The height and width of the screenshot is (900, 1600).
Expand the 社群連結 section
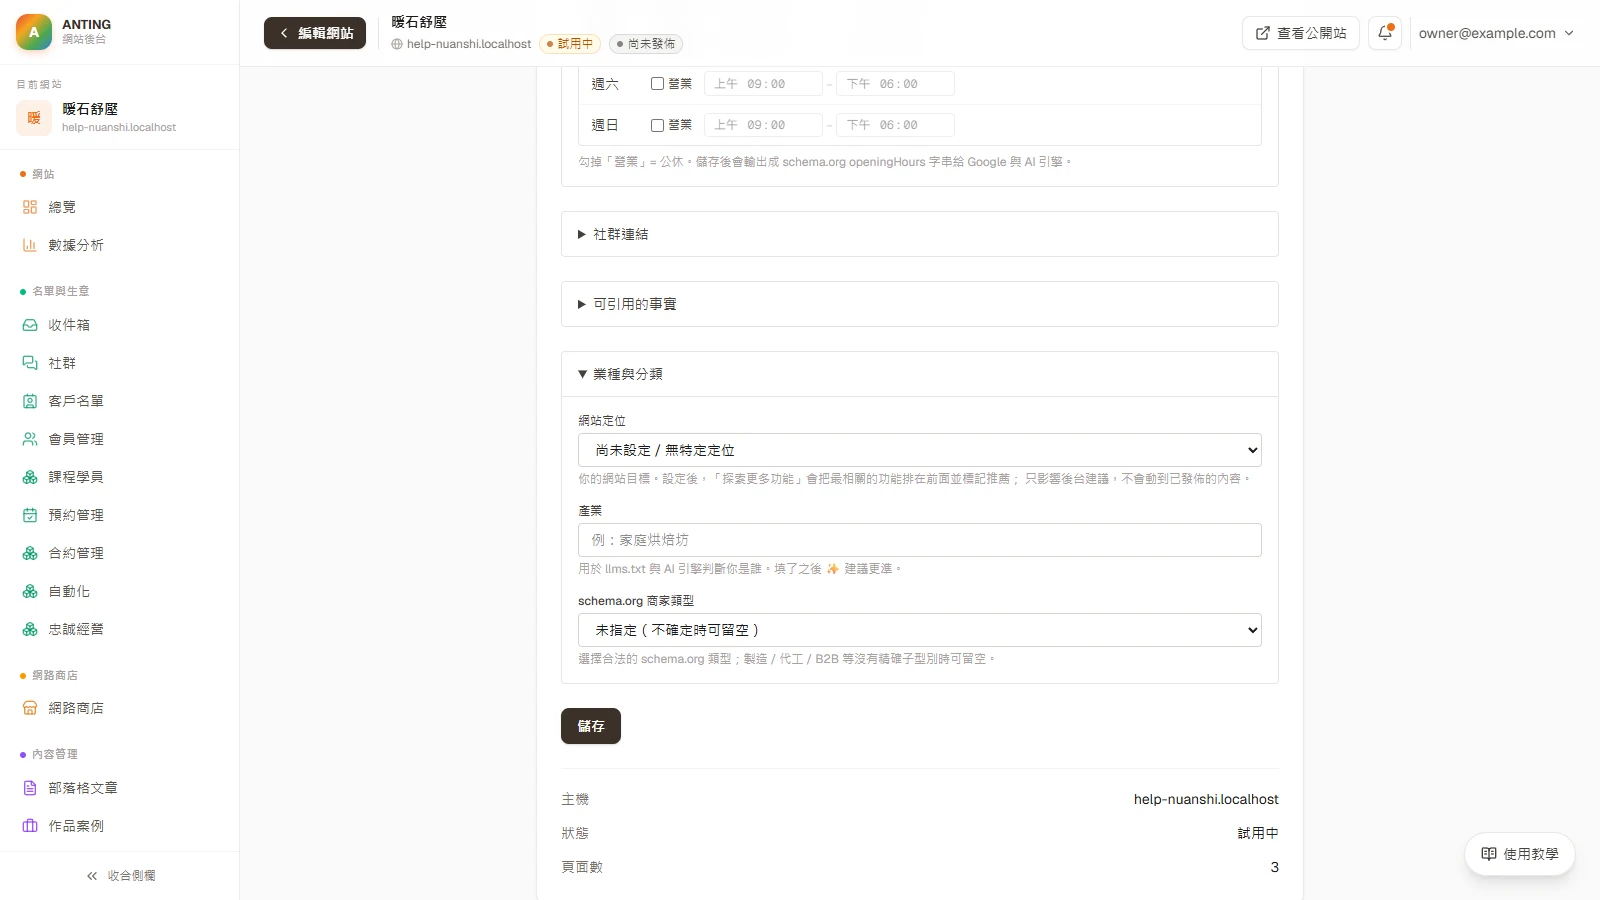[920, 234]
